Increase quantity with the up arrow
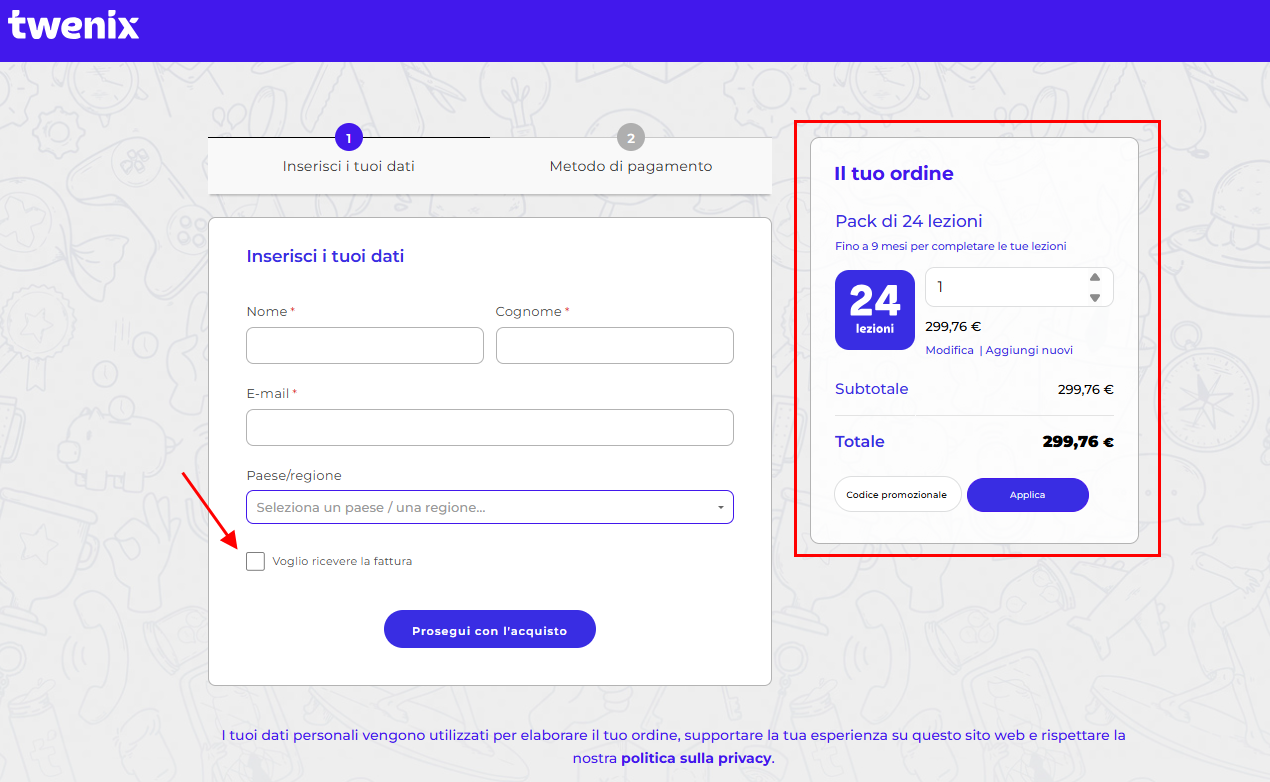This screenshot has height=782, width=1270. (x=1095, y=278)
